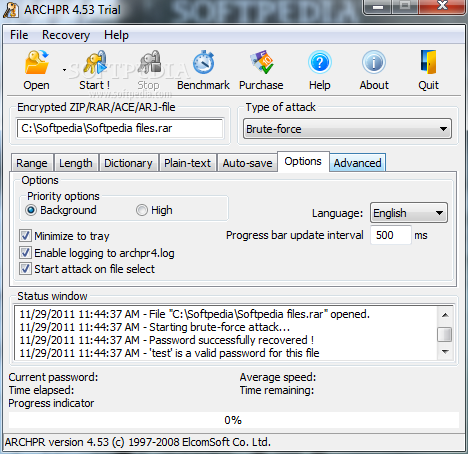Screen dimensions: 468x454
Task: Click the greyed Stop icon
Action: (149, 62)
